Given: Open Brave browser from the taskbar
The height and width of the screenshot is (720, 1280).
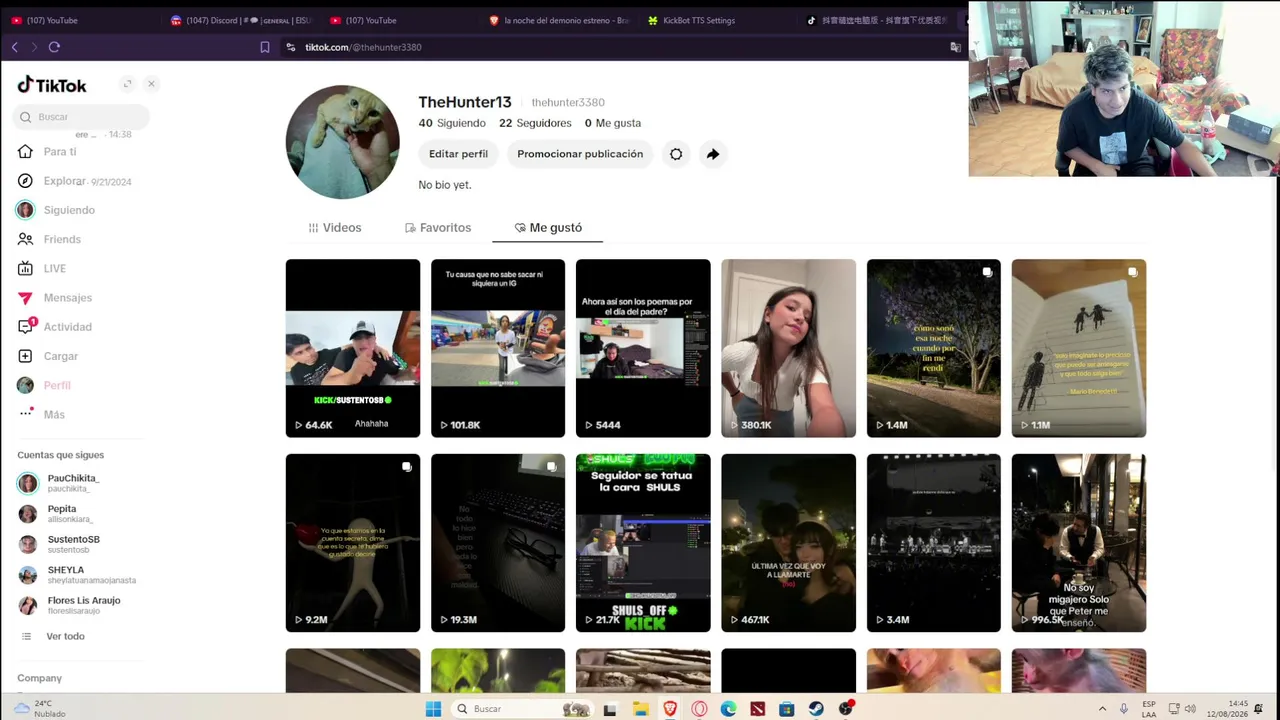Looking at the screenshot, I should click(670, 709).
